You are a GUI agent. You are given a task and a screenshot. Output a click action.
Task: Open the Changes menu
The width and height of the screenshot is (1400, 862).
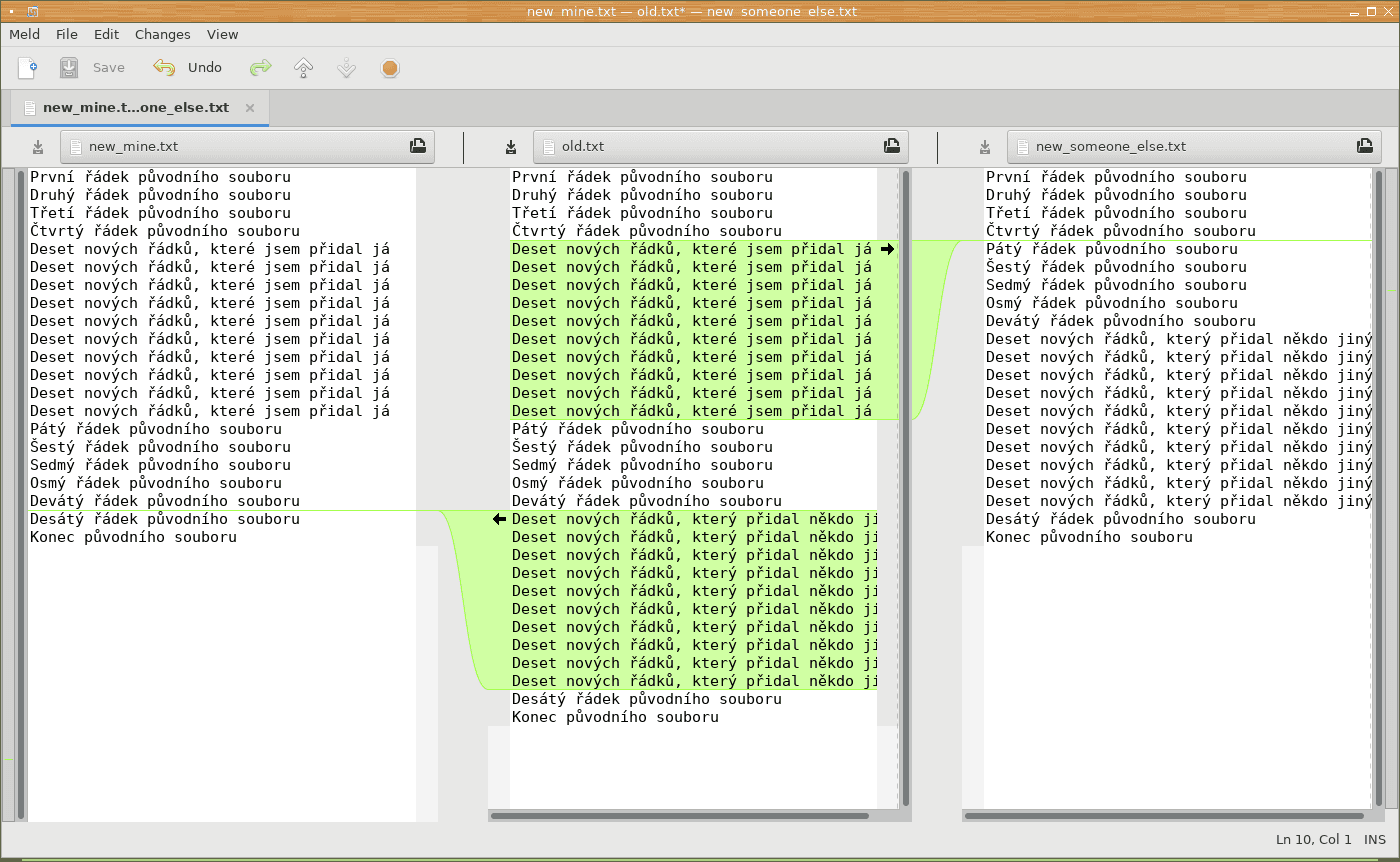[162, 34]
